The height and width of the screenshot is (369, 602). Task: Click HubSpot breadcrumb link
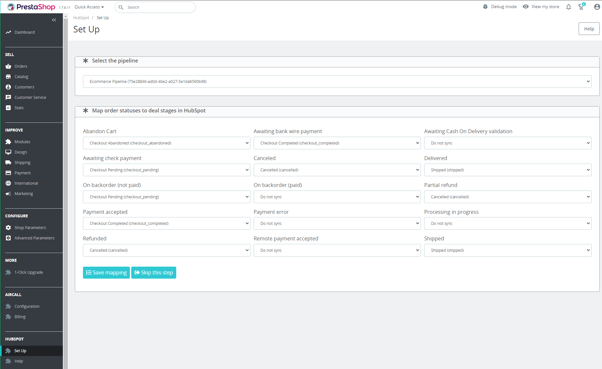[81, 18]
